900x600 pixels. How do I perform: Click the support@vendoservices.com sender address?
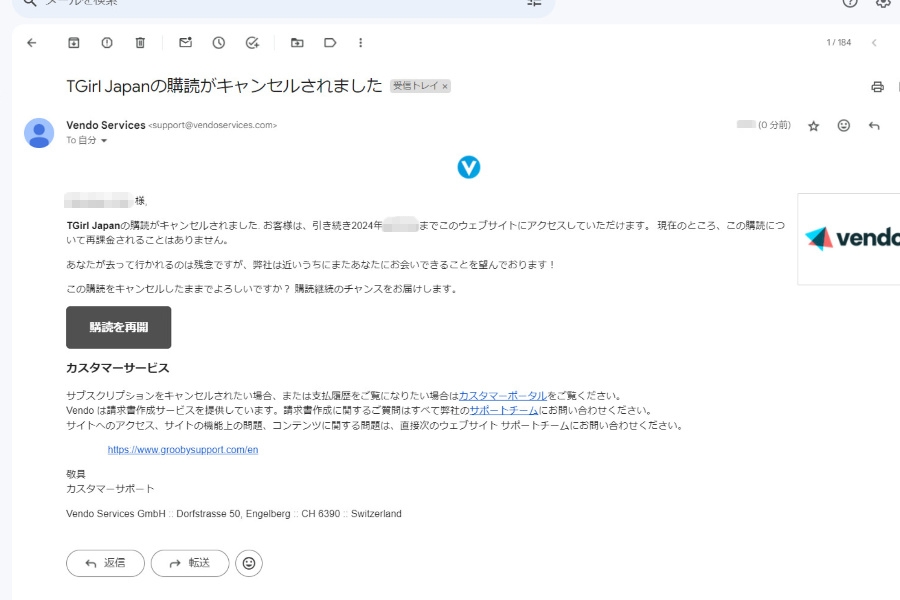click(212, 125)
